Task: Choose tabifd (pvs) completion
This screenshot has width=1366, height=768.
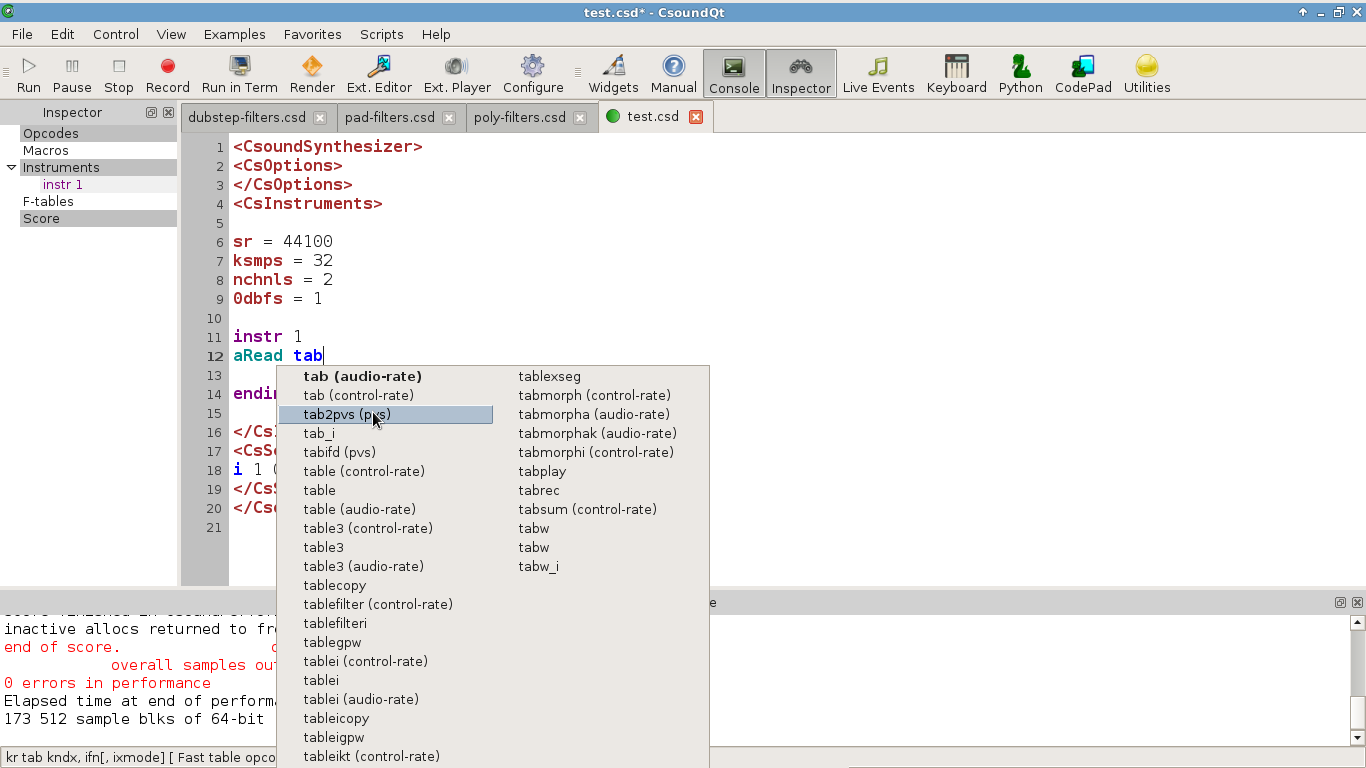Action: tap(385, 453)
